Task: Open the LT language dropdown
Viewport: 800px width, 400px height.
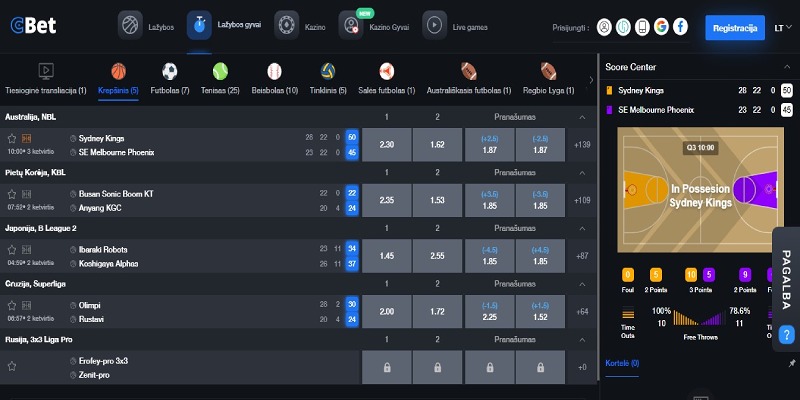Action: click(x=783, y=27)
